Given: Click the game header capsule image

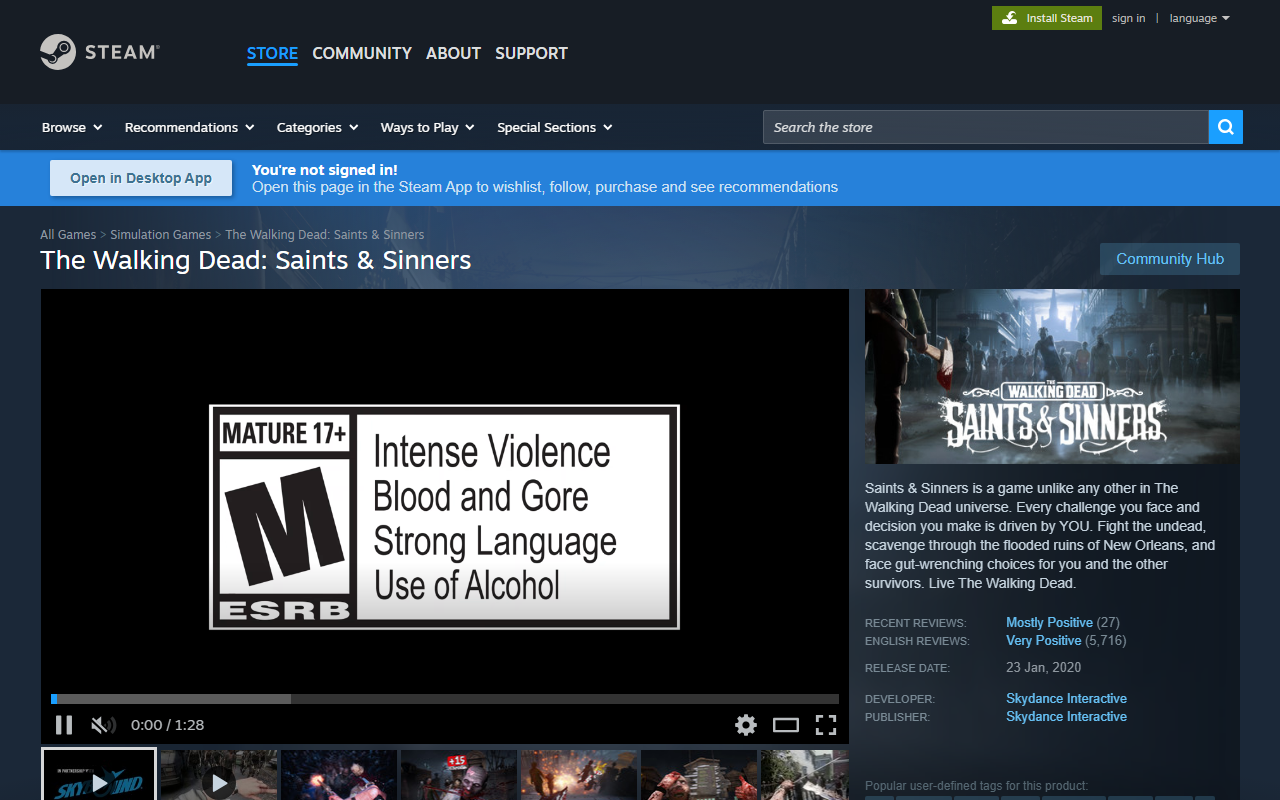Looking at the screenshot, I should [1052, 376].
